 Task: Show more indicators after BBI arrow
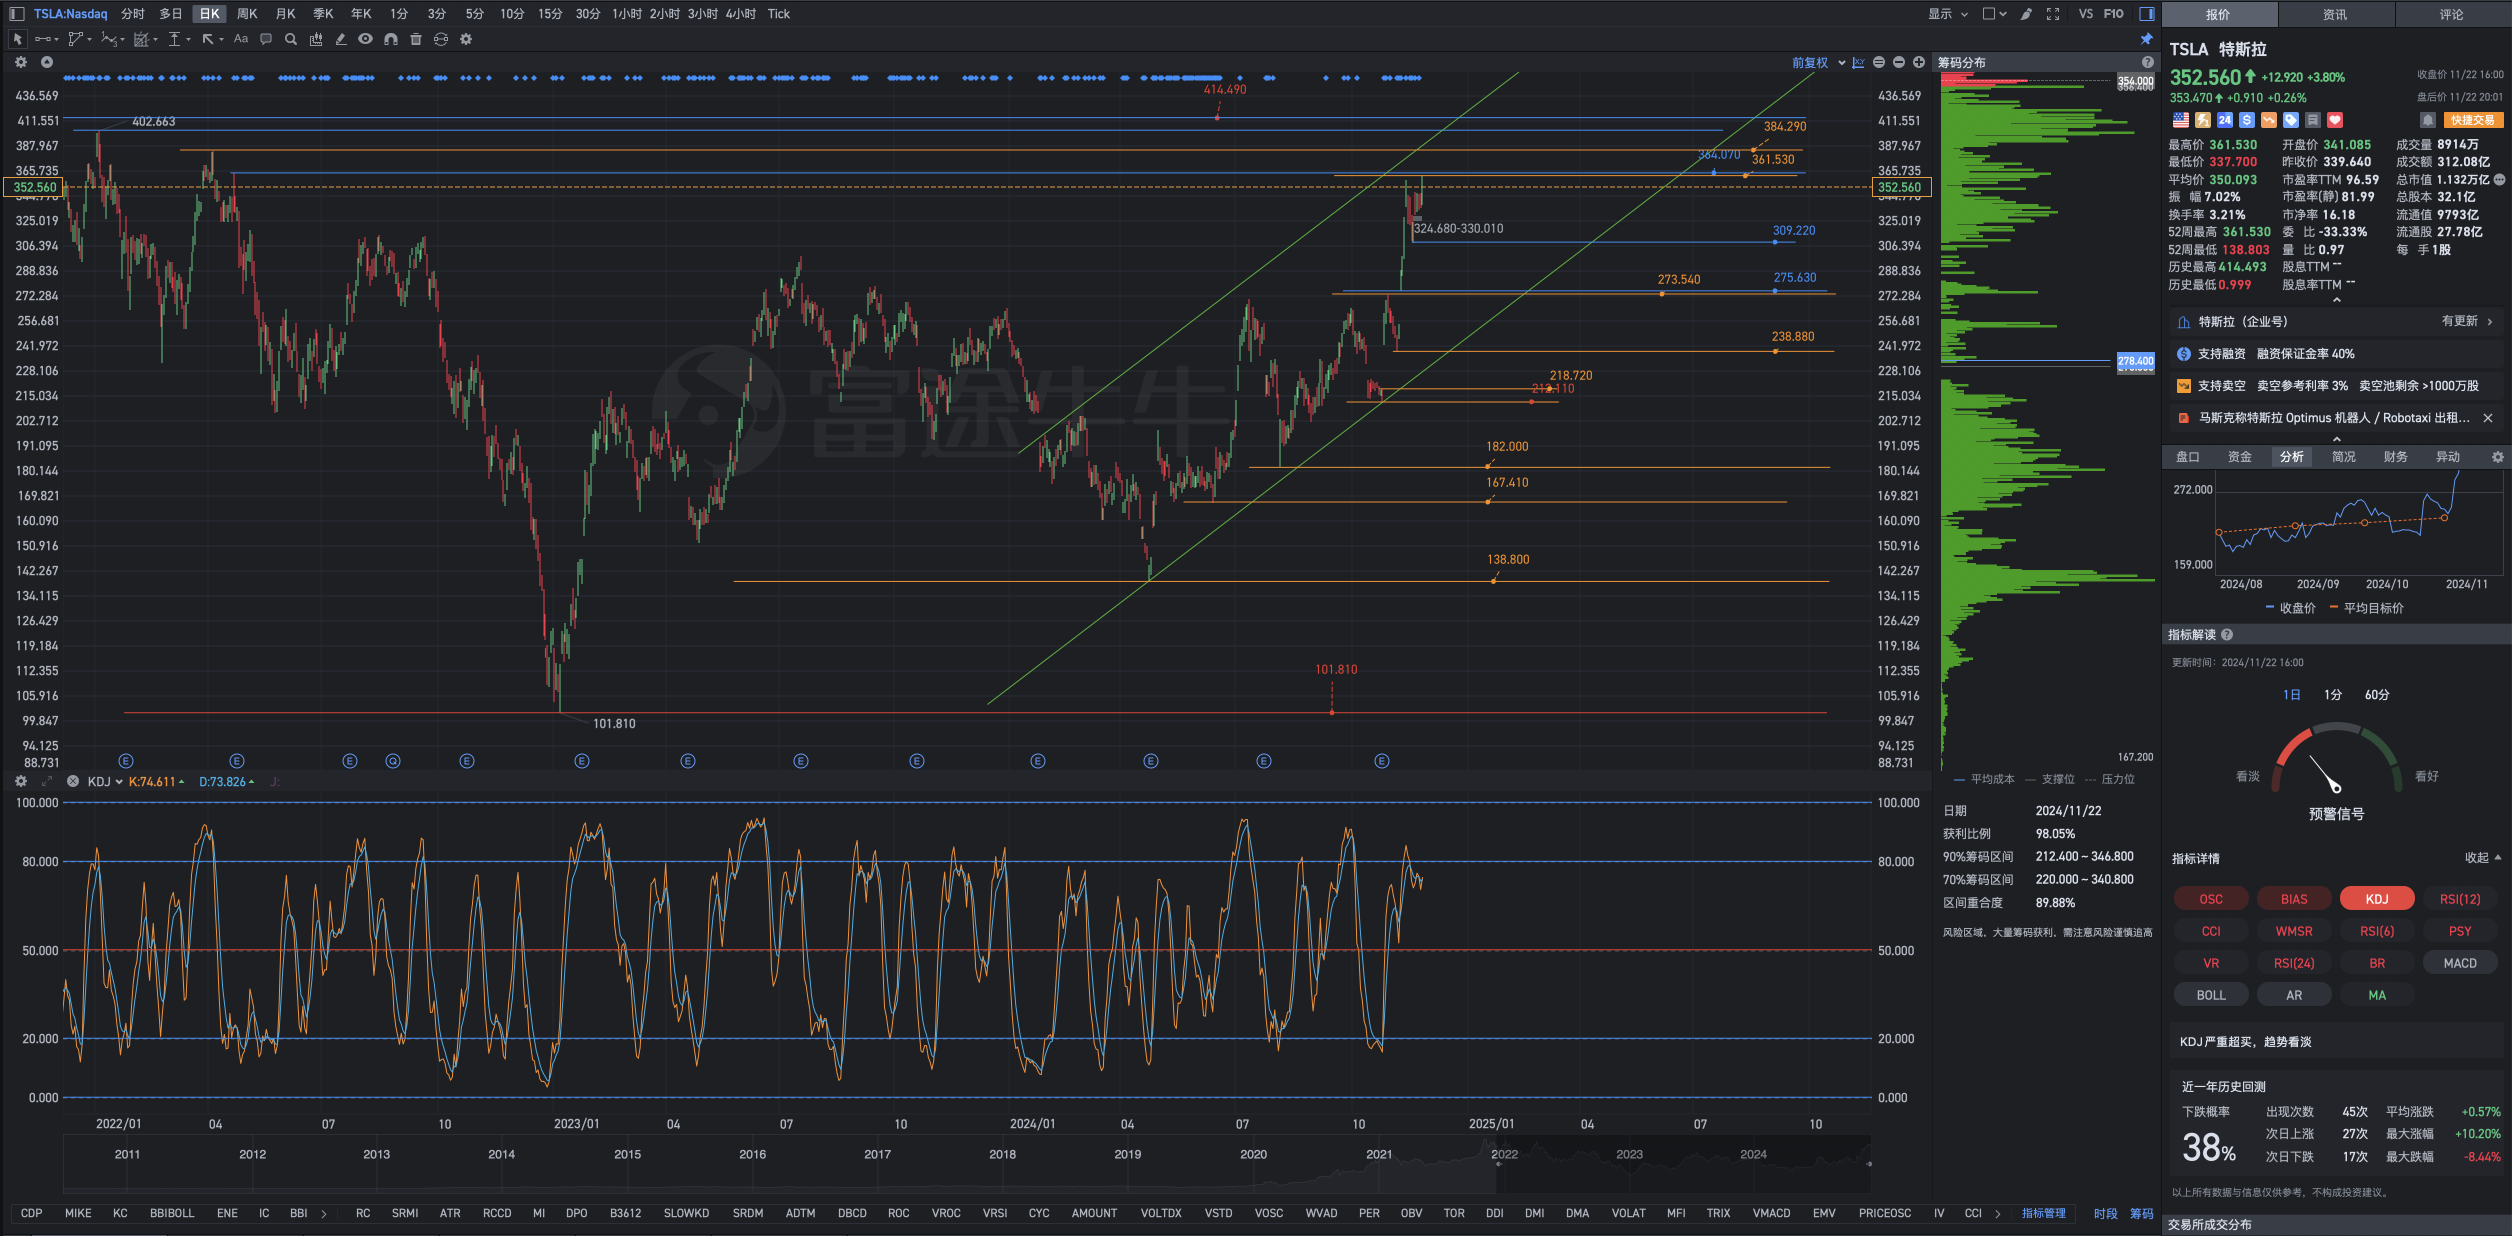[324, 1213]
